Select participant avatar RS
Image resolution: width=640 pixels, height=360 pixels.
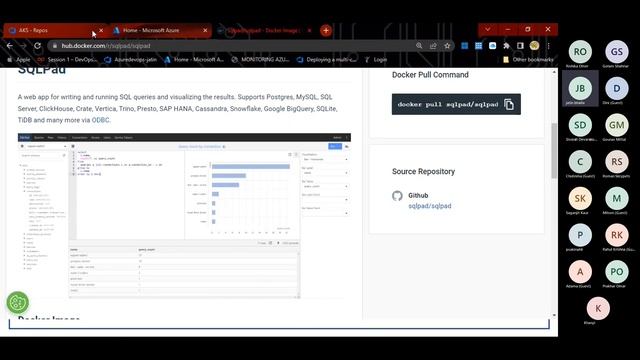(617, 162)
